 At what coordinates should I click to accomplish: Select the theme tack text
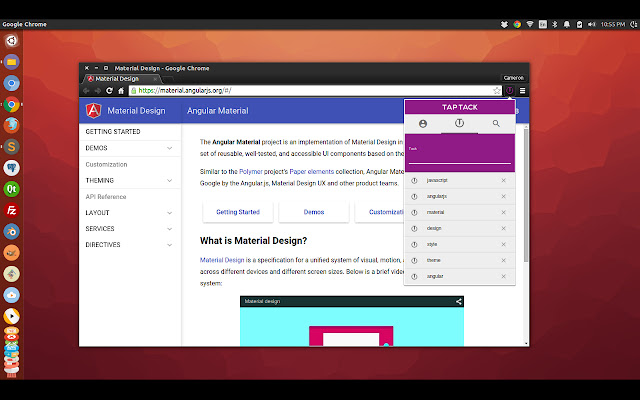[x=433, y=260]
